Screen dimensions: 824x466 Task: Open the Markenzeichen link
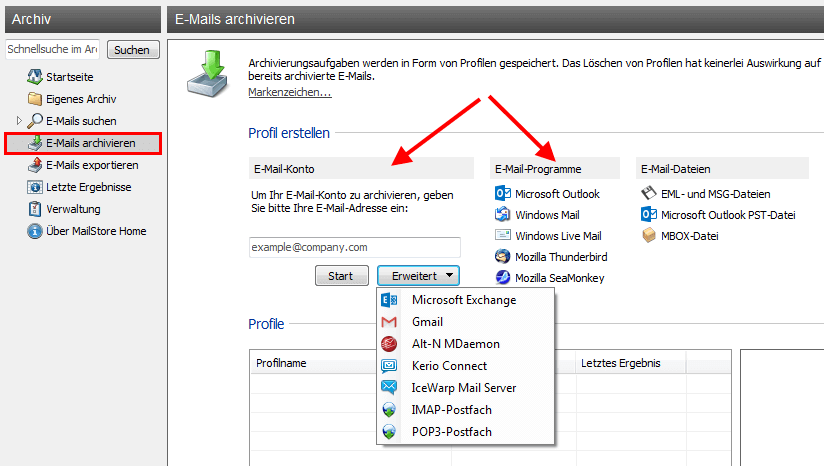click(x=289, y=92)
